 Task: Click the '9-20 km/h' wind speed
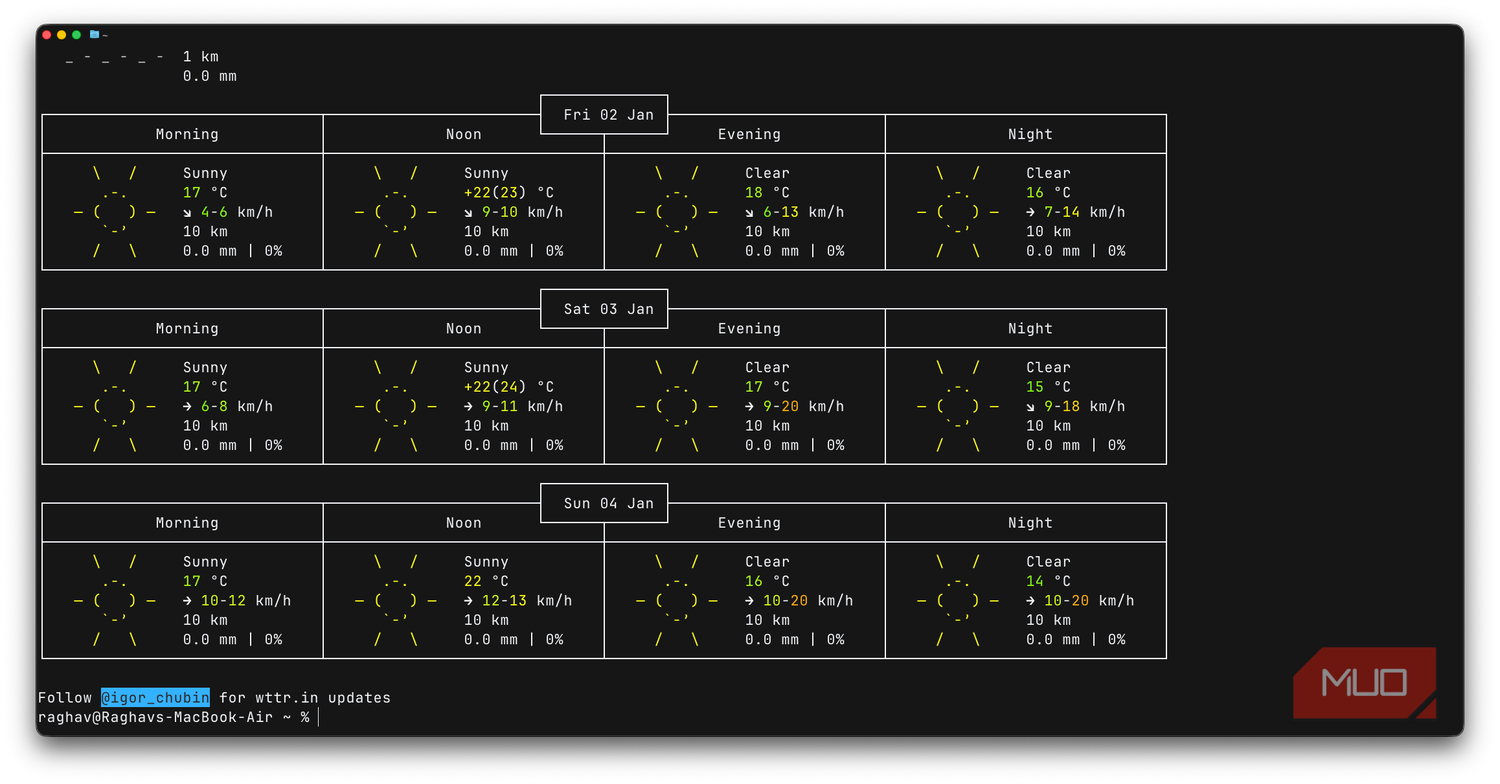[804, 406]
